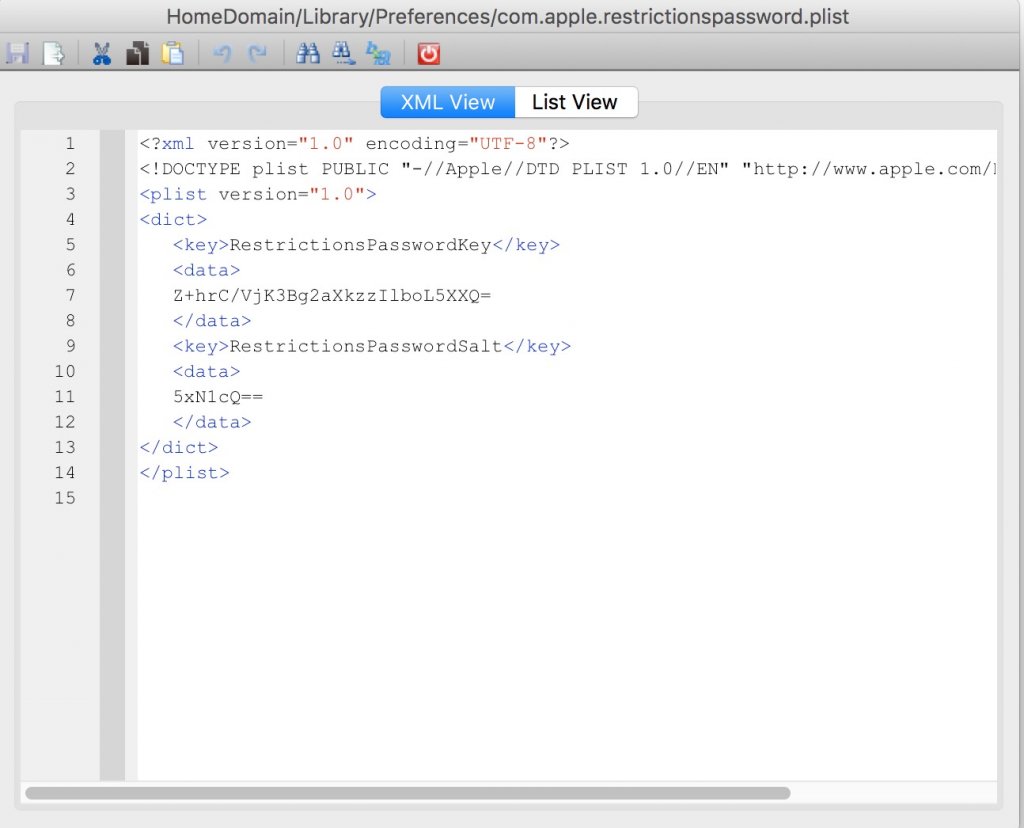The height and width of the screenshot is (828, 1024).
Task: Click line number 7 in the gutter
Action: [x=70, y=295]
